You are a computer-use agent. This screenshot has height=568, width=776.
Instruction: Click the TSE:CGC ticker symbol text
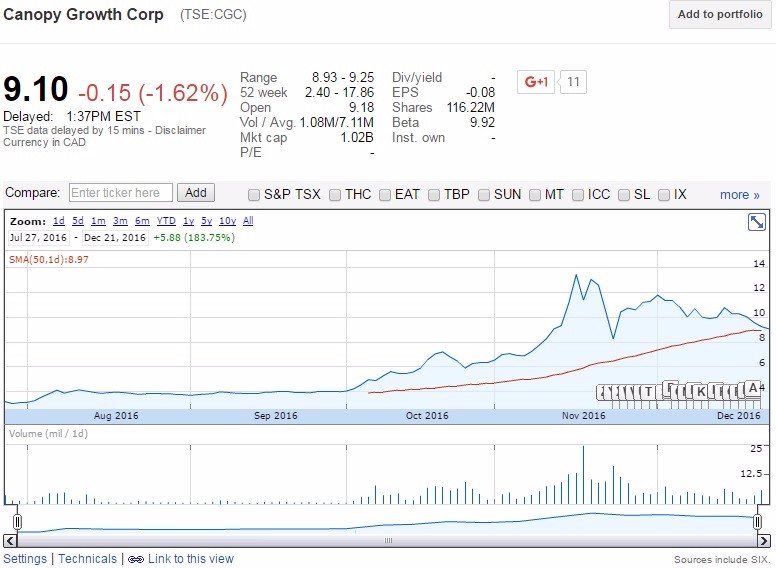pyautogui.click(x=213, y=15)
